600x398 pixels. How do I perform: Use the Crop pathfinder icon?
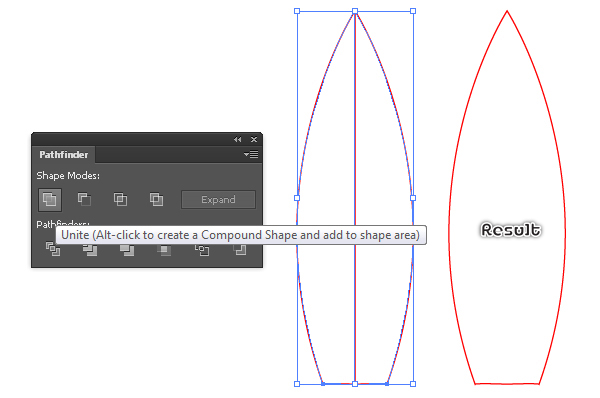[164, 250]
